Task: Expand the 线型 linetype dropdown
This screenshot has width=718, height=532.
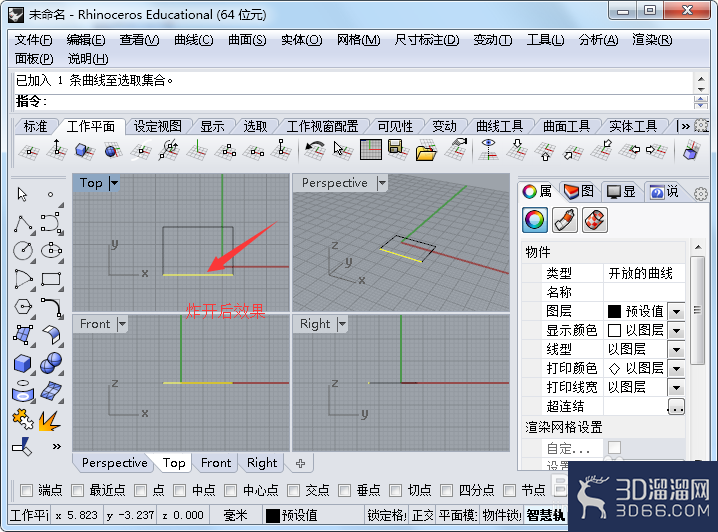Action: (x=676, y=350)
